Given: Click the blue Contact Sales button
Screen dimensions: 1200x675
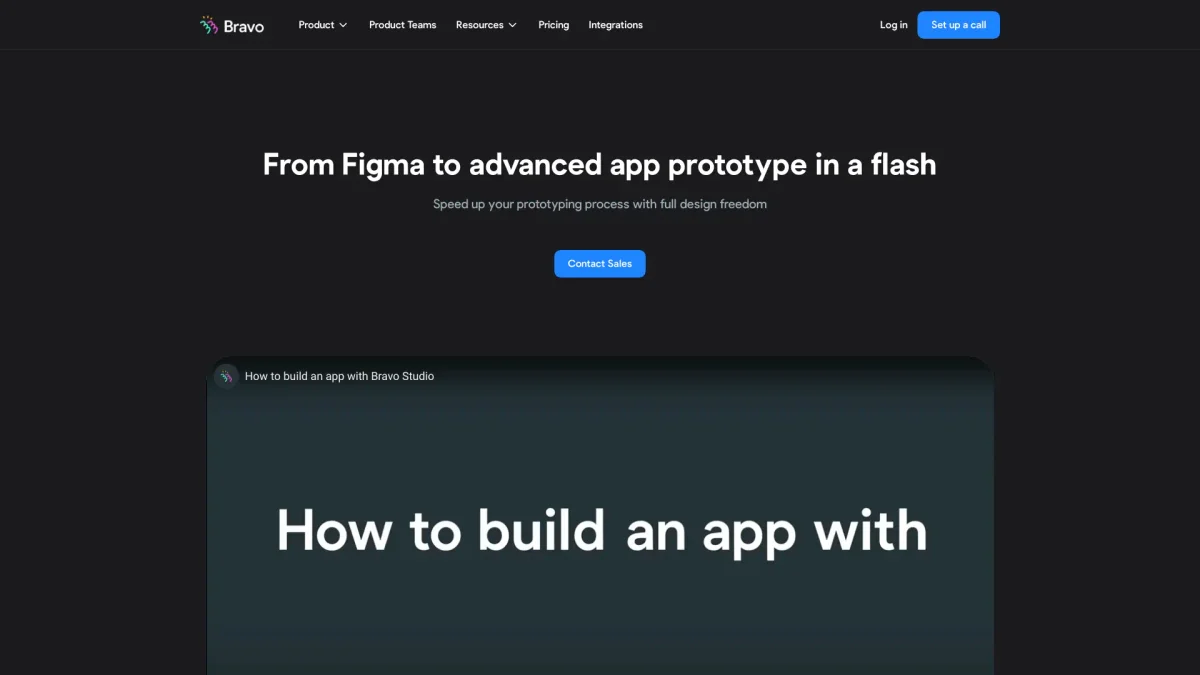Looking at the screenshot, I should point(600,264).
